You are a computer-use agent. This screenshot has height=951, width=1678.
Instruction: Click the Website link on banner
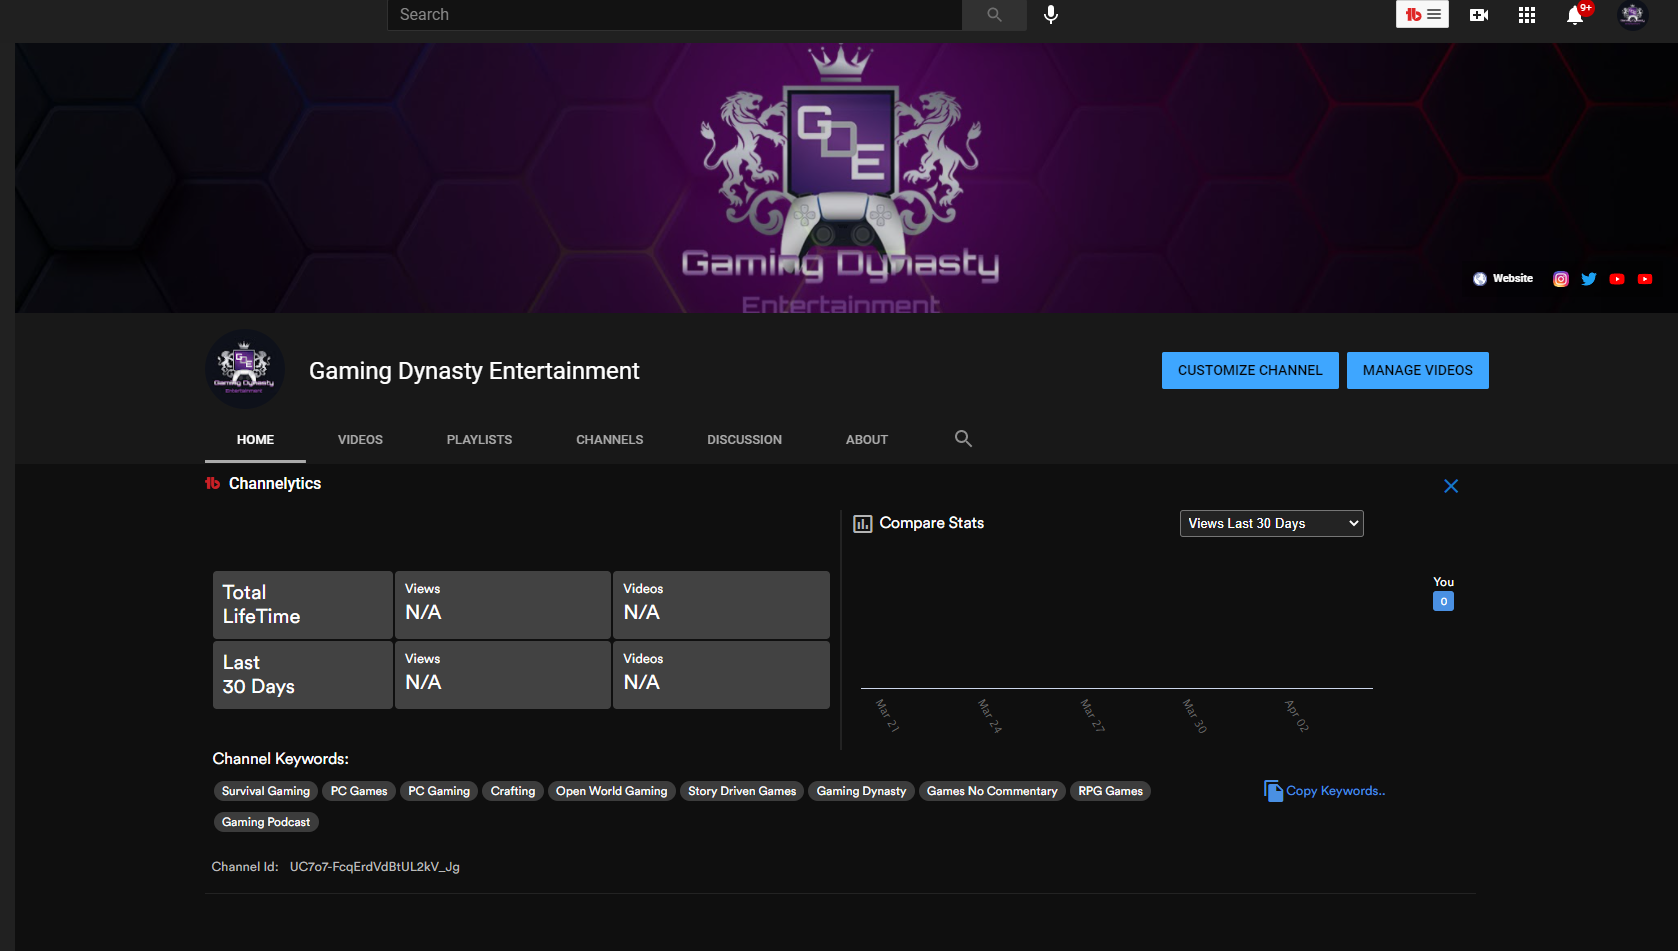click(1503, 279)
